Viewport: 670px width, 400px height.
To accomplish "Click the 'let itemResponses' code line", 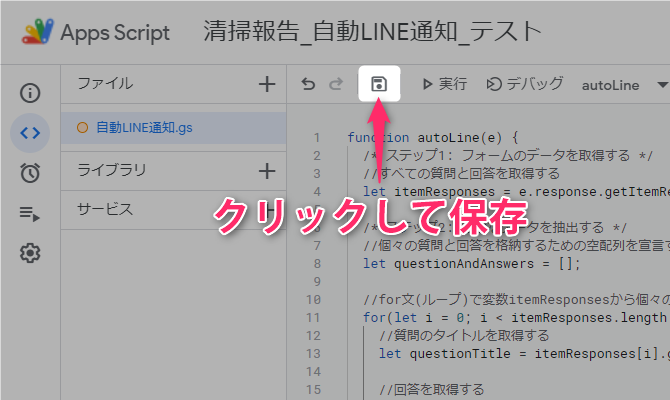I will click(516, 191).
